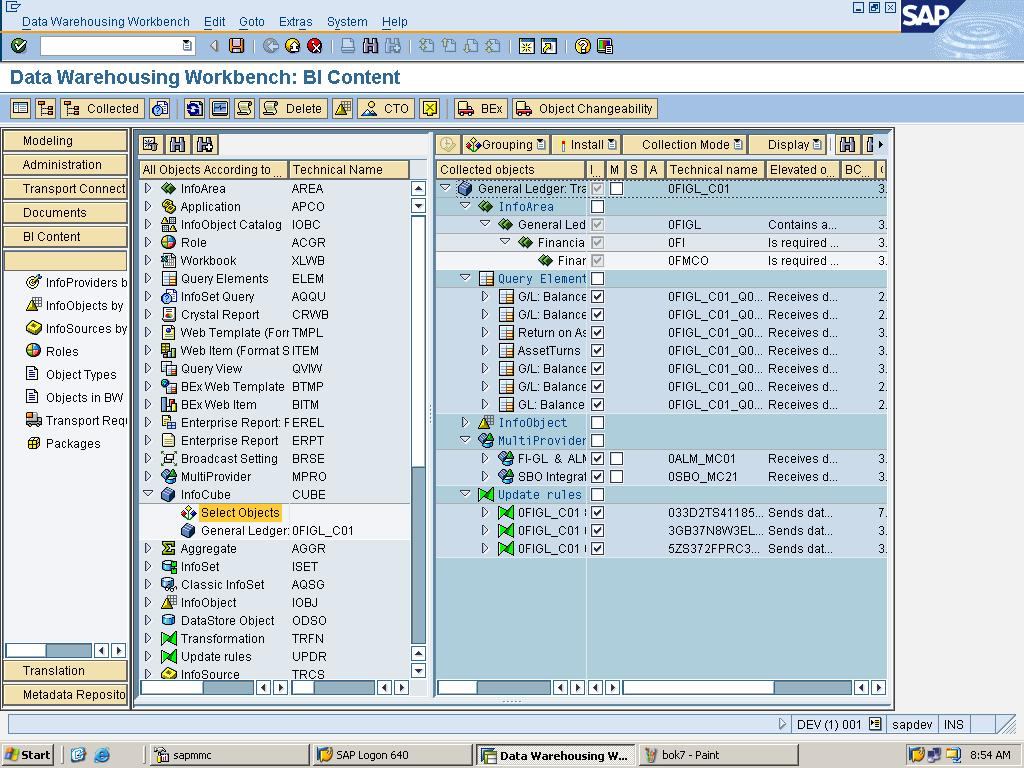Image resolution: width=1024 pixels, height=768 pixels.
Task: Toggle install checkbox for AssetTurns query
Action: click(x=598, y=351)
